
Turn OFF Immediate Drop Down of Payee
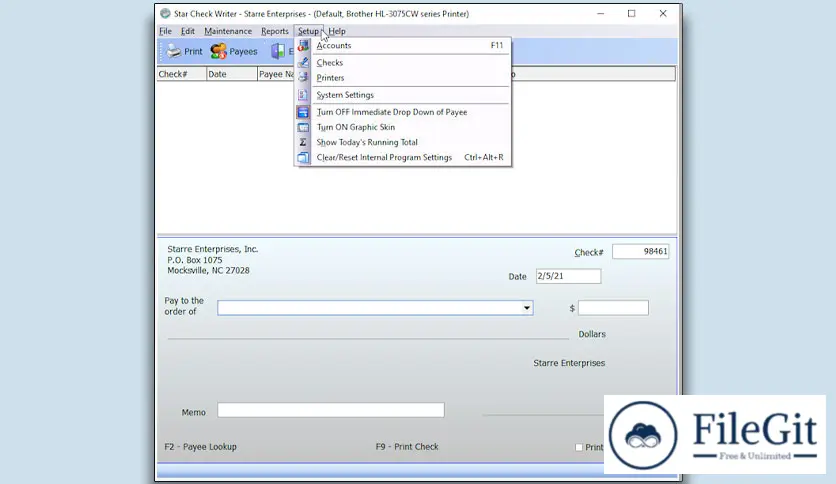click(403, 112)
